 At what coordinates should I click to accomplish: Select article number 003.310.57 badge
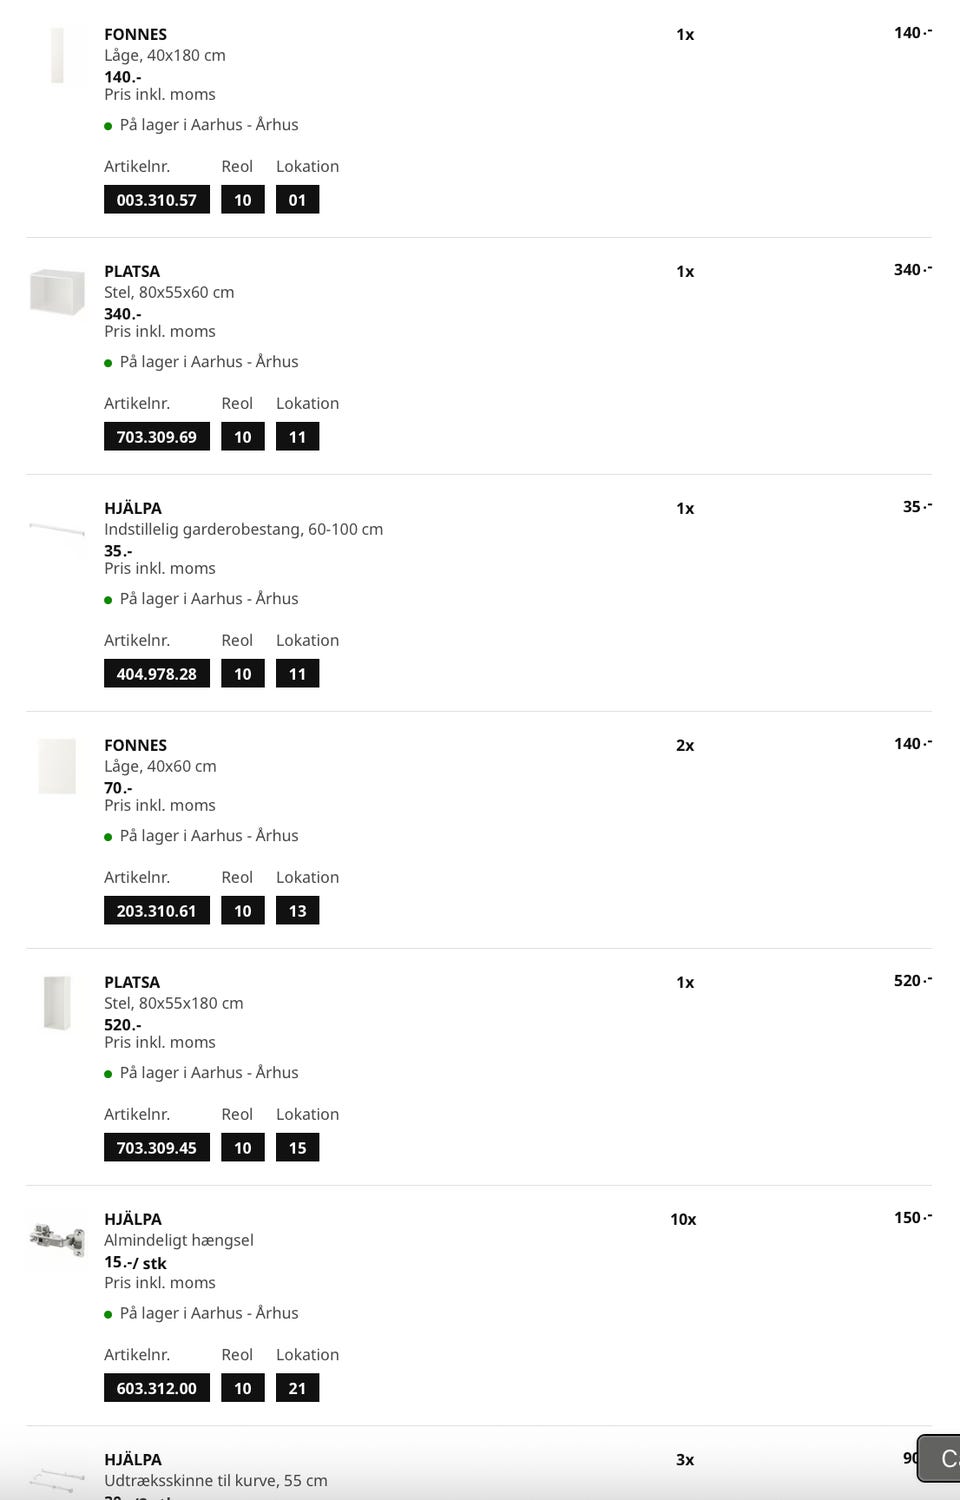(157, 200)
